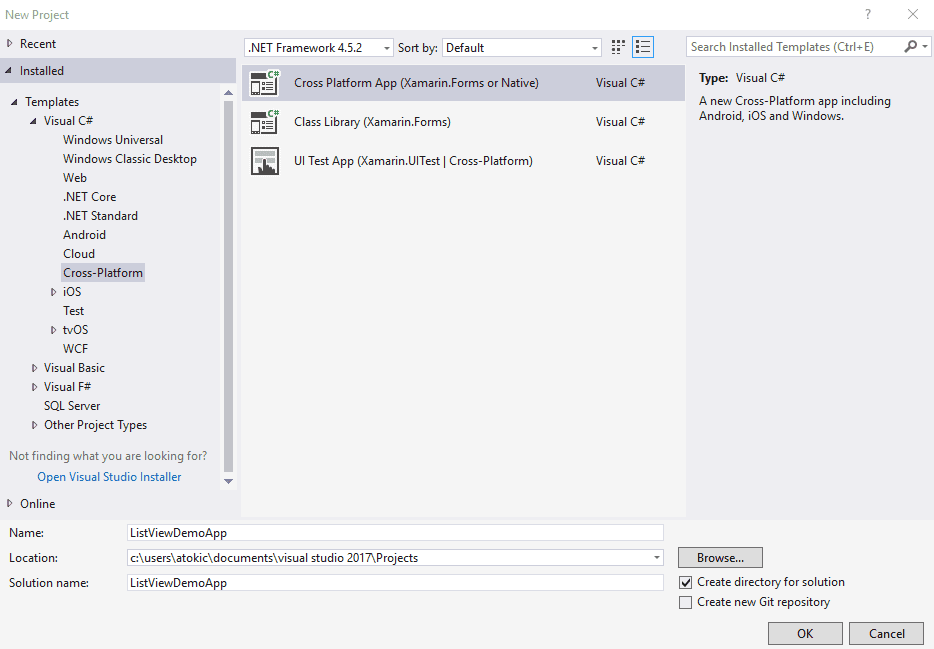Expand the Visual Basic tree node
This screenshot has width=934, height=649.
coord(35,368)
